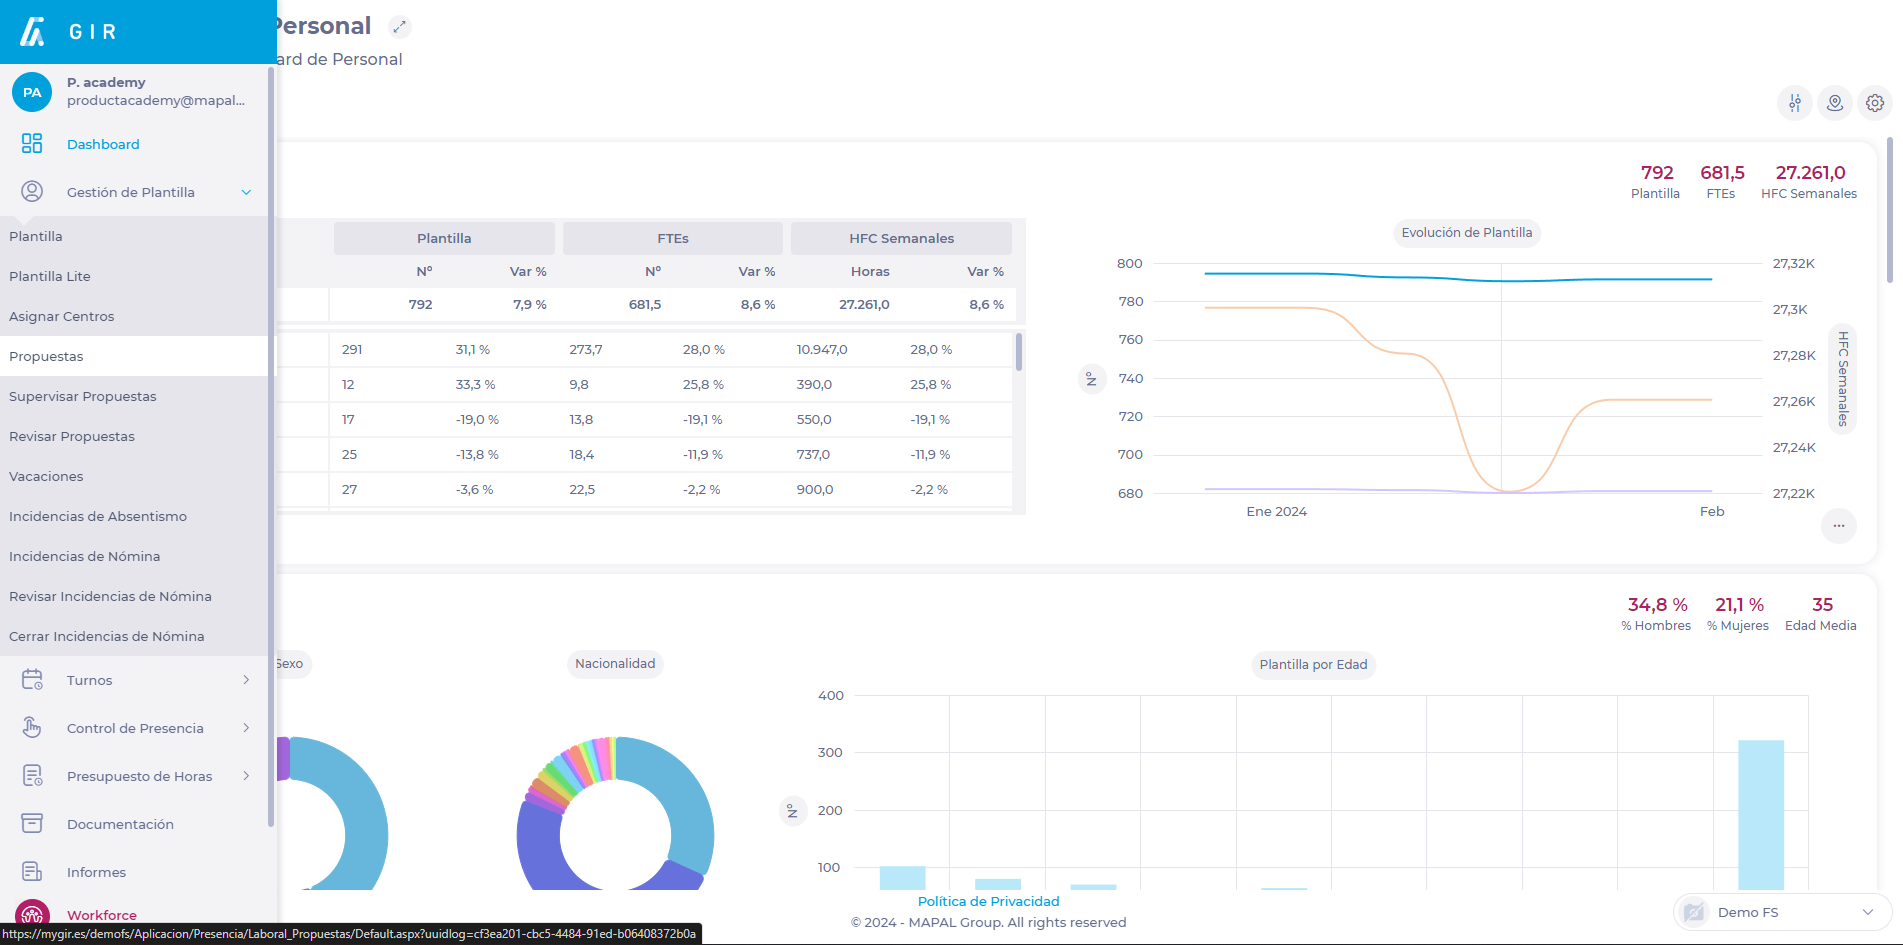1903x945 pixels.
Task: Open Vacaciones menu item
Action: pyautogui.click(x=46, y=476)
